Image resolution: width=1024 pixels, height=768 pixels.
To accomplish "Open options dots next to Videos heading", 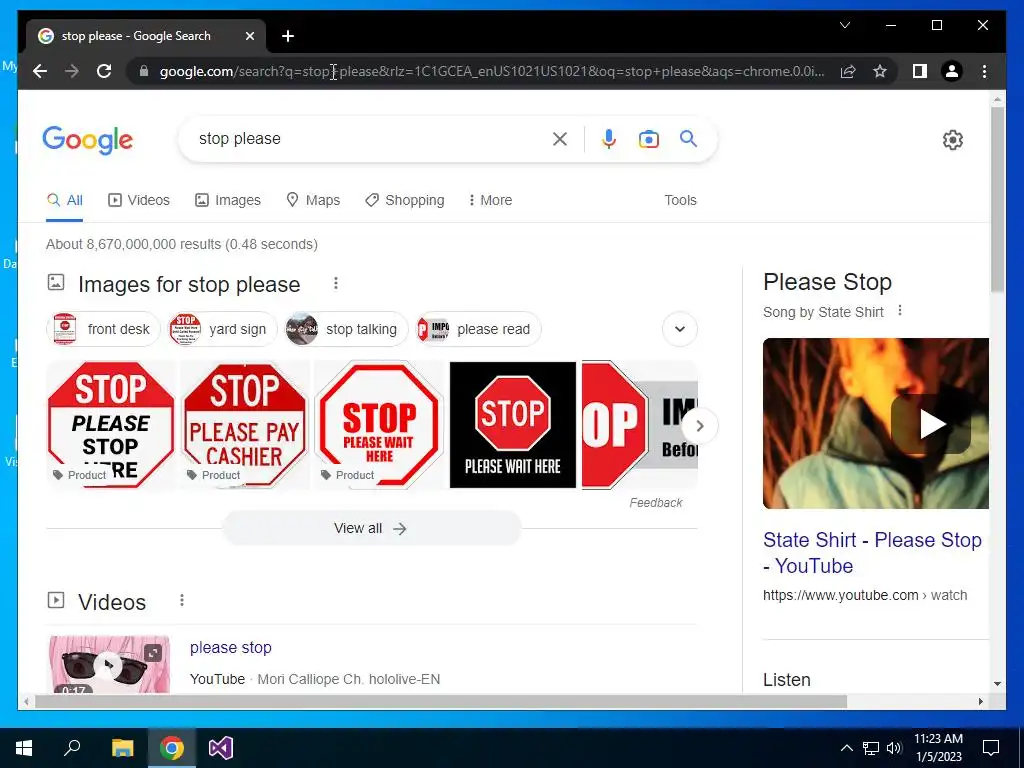I will [x=182, y=600].
